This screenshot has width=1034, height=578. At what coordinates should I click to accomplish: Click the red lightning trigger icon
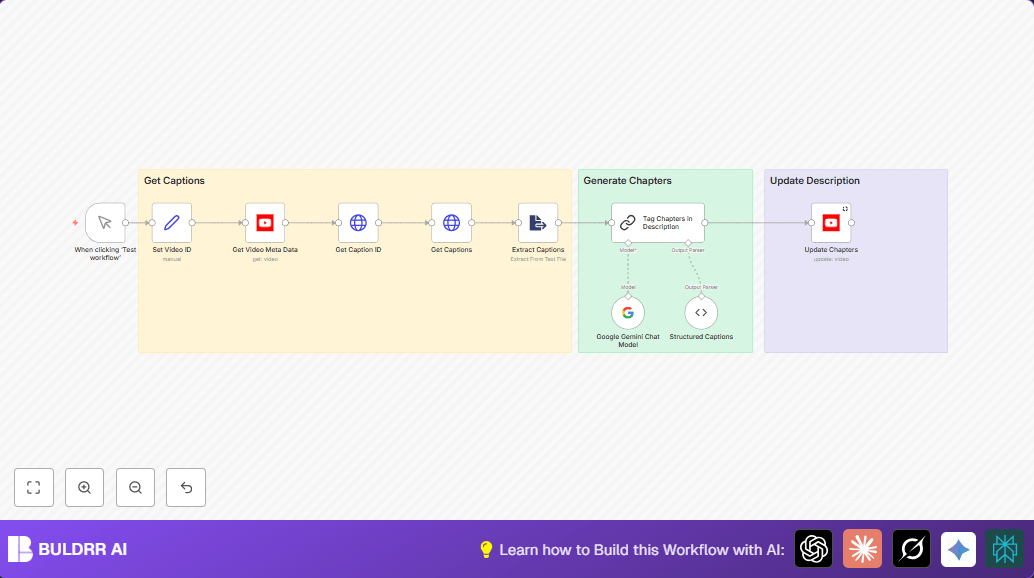click(75, 223)
